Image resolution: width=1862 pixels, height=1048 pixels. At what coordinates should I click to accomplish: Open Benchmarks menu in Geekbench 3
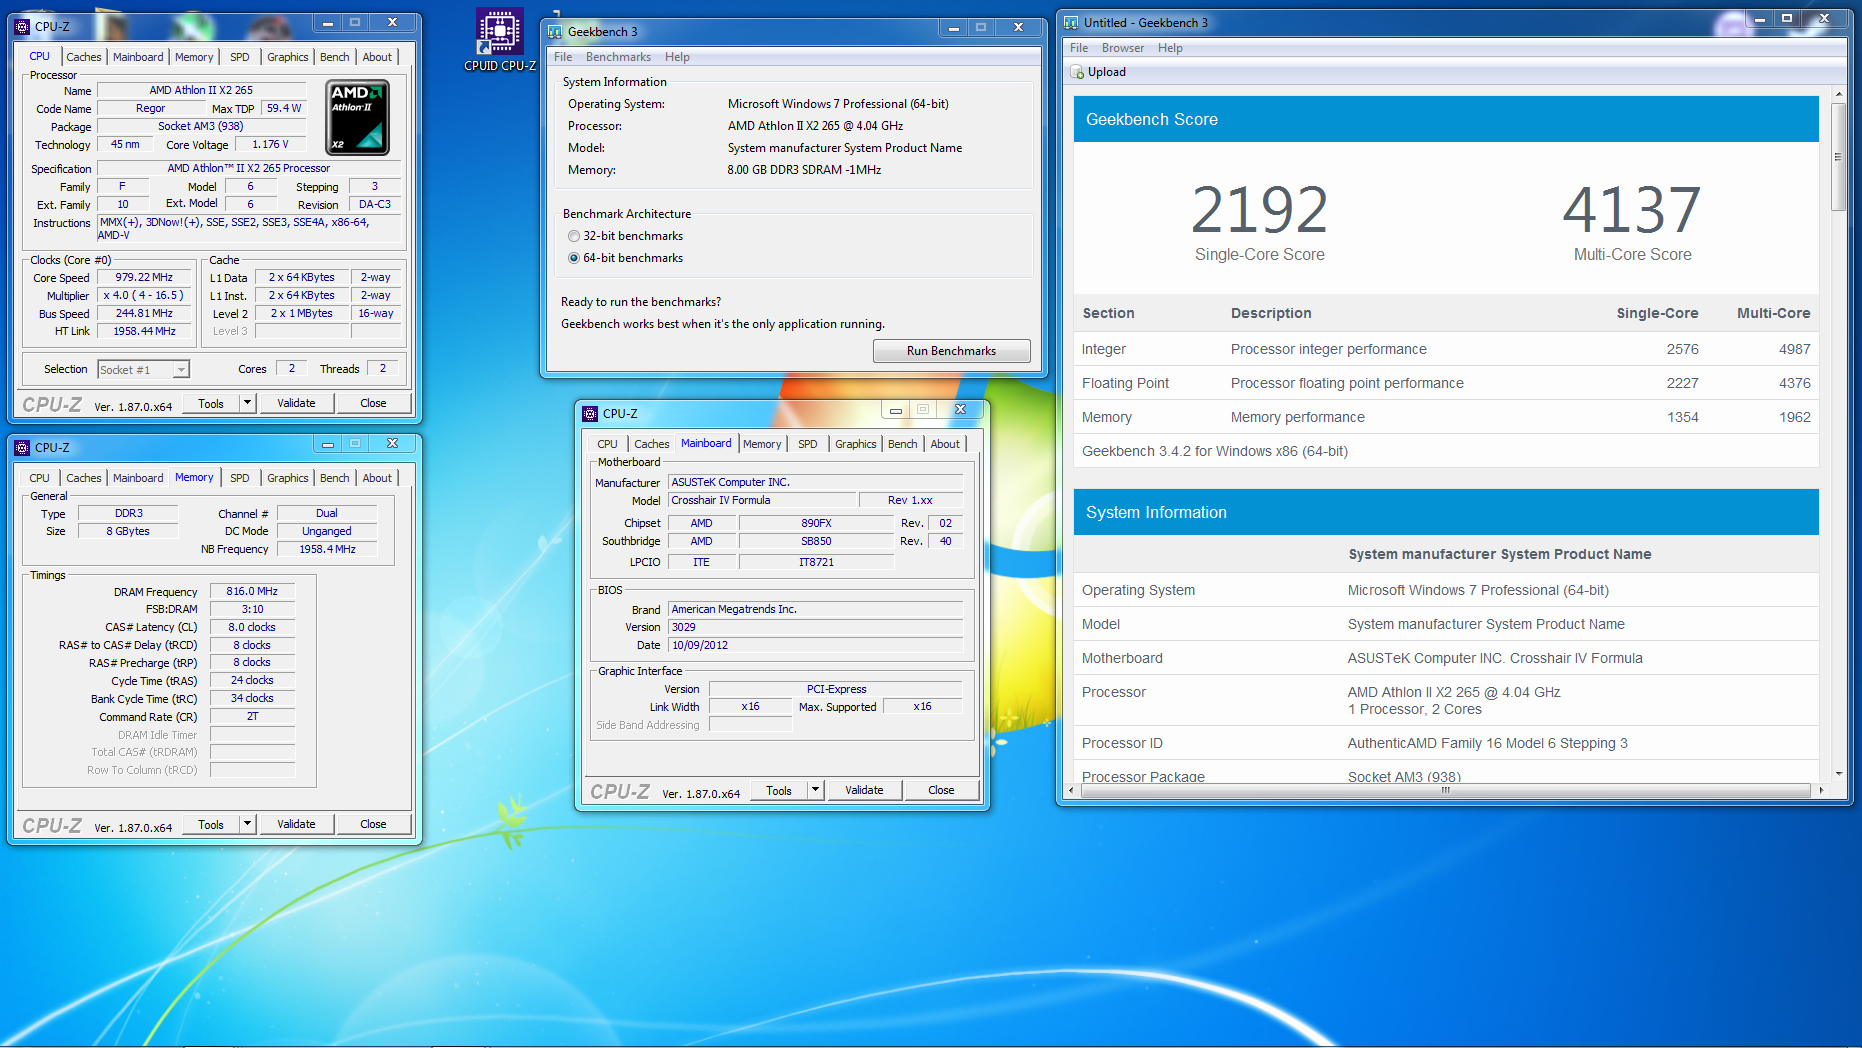tap(618, 57)
